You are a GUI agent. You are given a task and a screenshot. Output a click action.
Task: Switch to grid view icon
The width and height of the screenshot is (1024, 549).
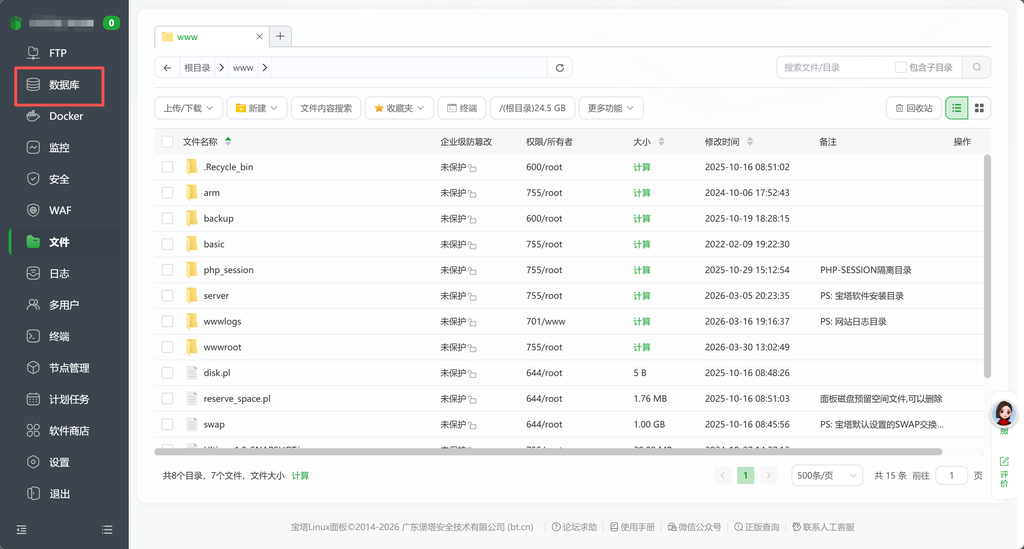coord(979,108)
